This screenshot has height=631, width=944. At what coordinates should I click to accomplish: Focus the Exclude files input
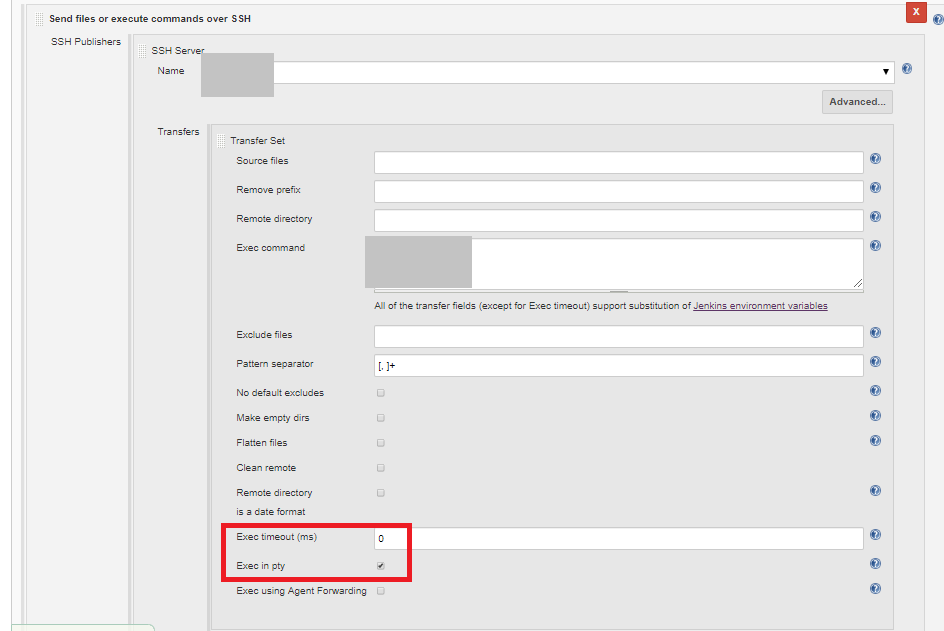click(619, 337)
